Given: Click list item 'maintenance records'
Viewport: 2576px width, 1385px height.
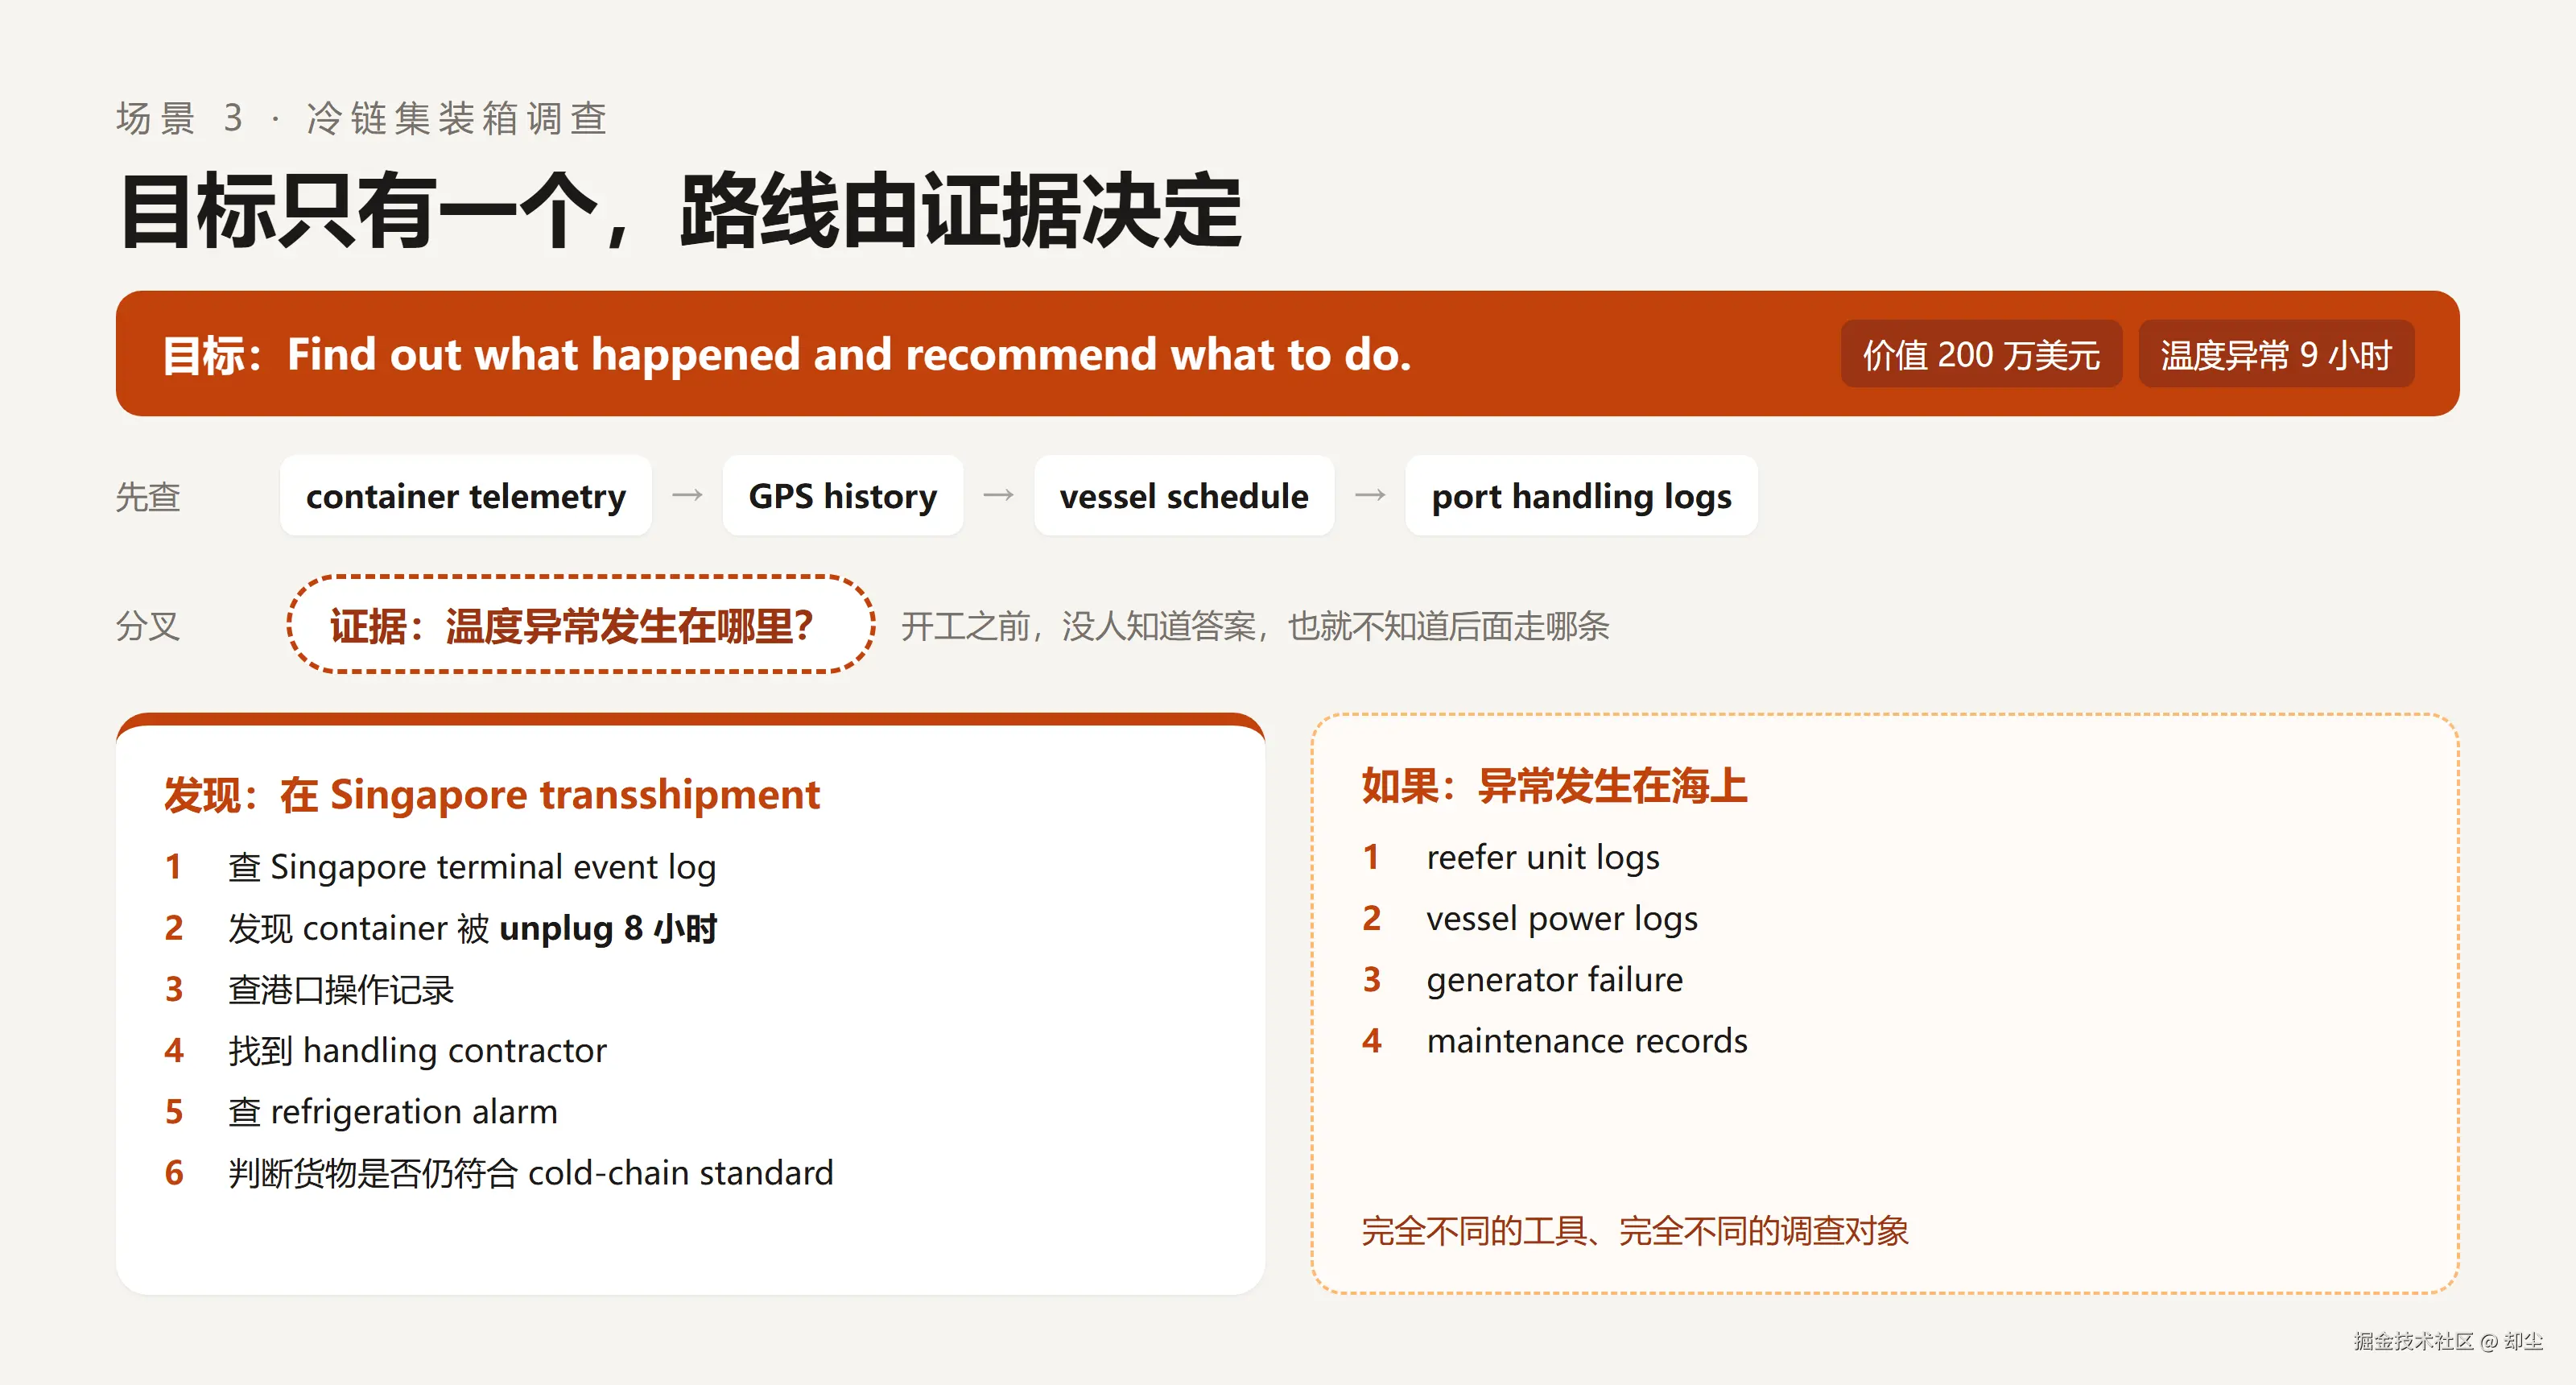Looking at the screenshot, I should click(x=1587, y=1041).
